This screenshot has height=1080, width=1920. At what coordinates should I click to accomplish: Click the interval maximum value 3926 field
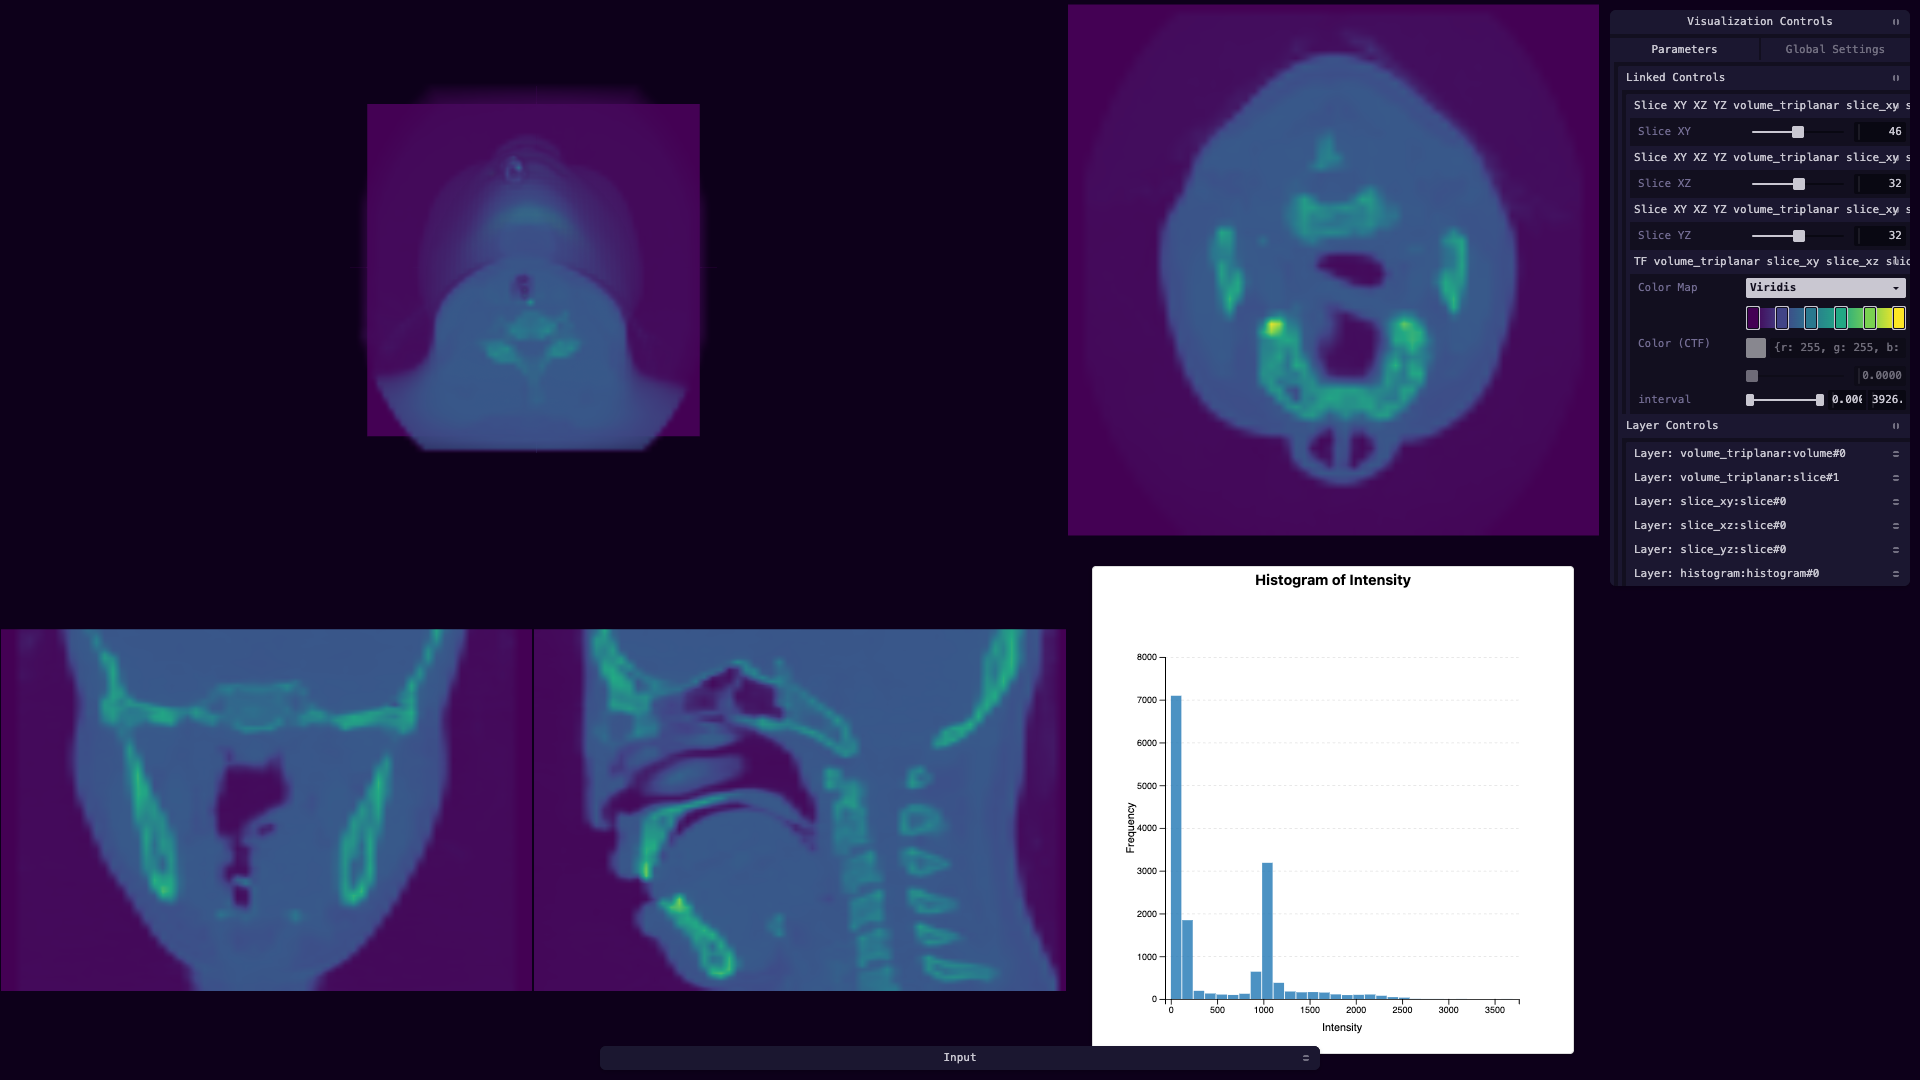pos(1887,400)
